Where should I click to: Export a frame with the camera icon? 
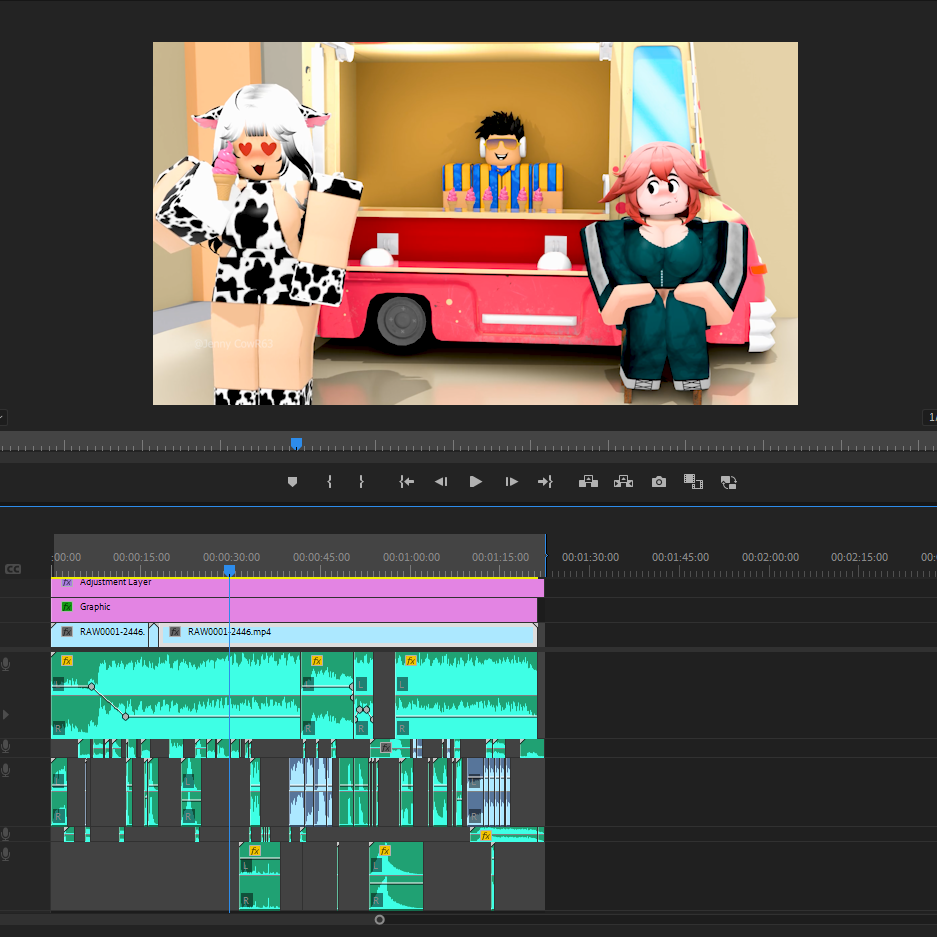point(659,482)
